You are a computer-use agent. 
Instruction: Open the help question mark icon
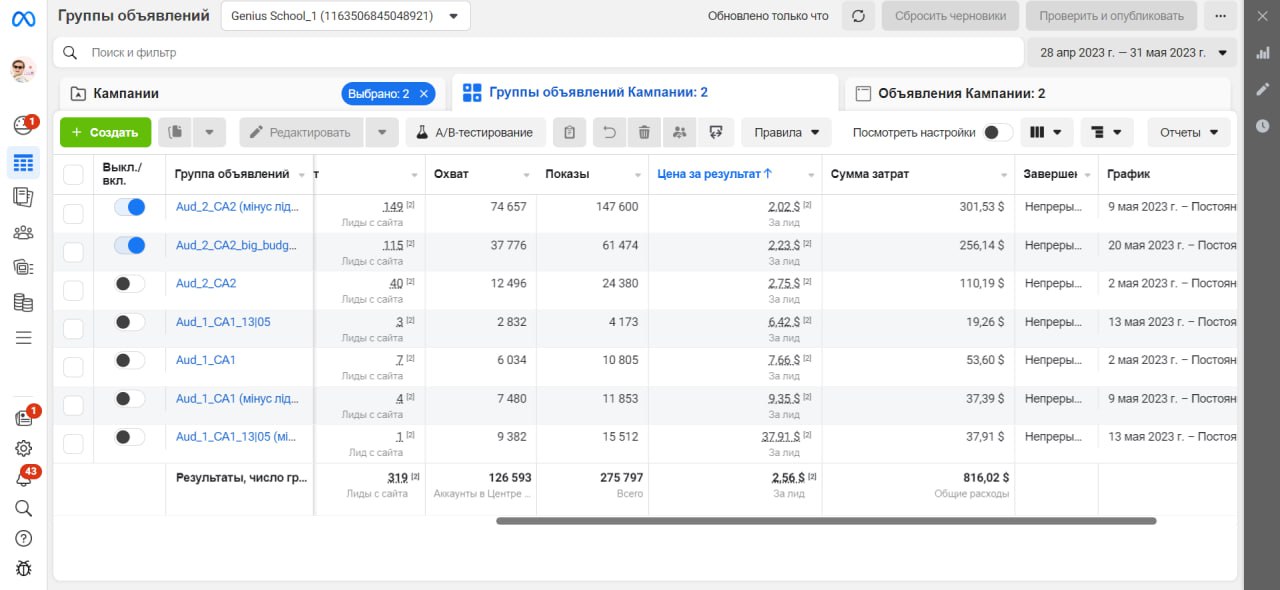(23, 538)
